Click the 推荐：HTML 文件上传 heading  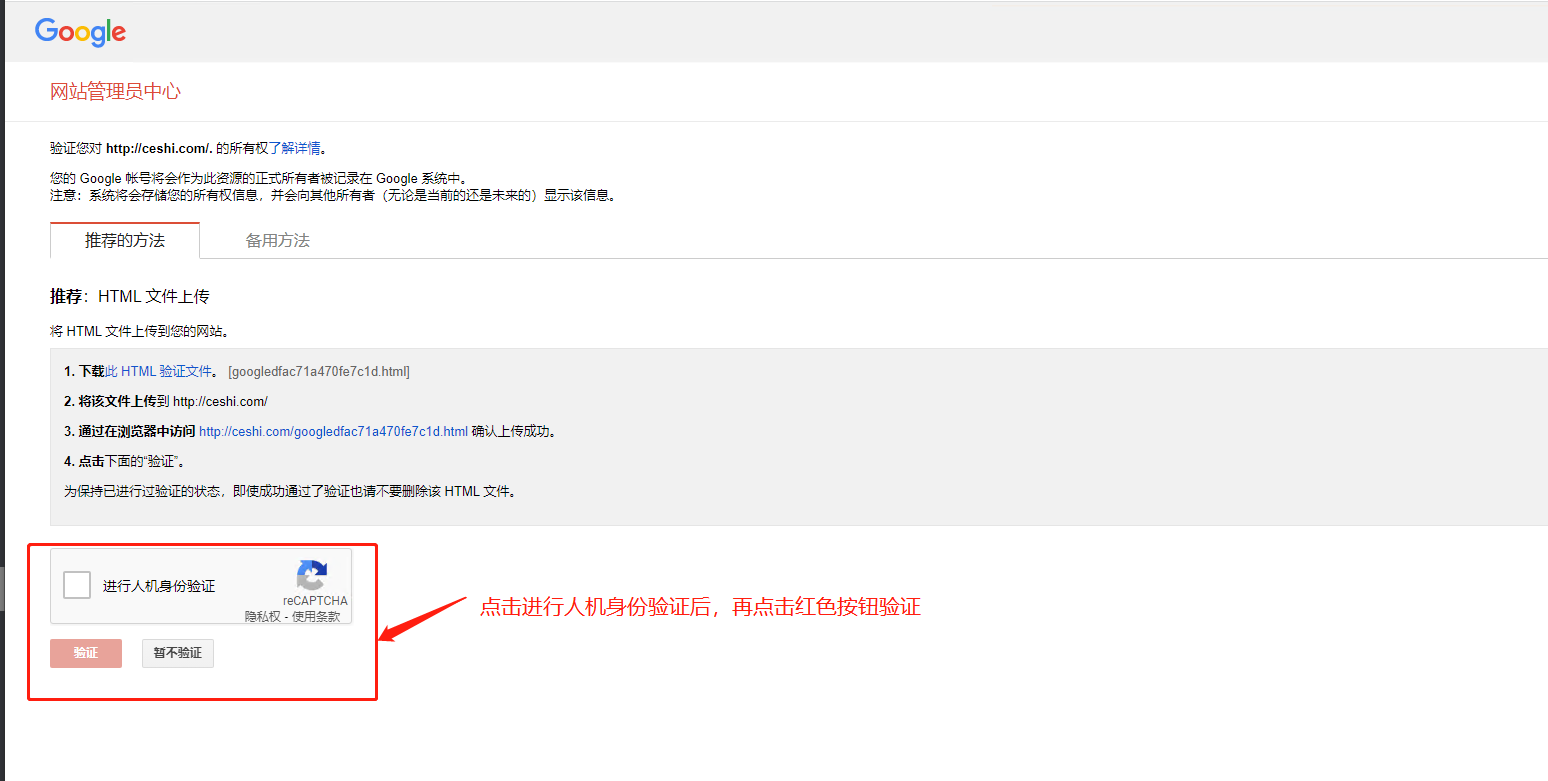(x=130, y=297)
